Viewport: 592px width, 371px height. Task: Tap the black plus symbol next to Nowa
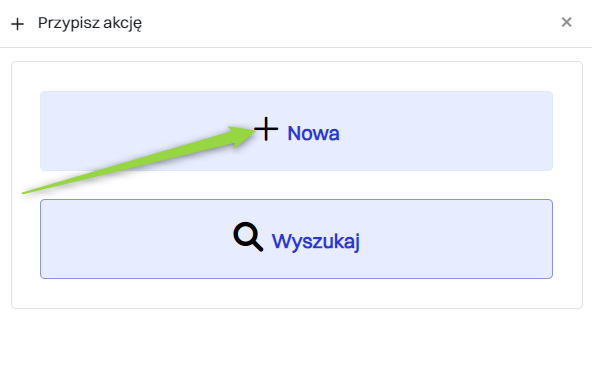(267, 129)
